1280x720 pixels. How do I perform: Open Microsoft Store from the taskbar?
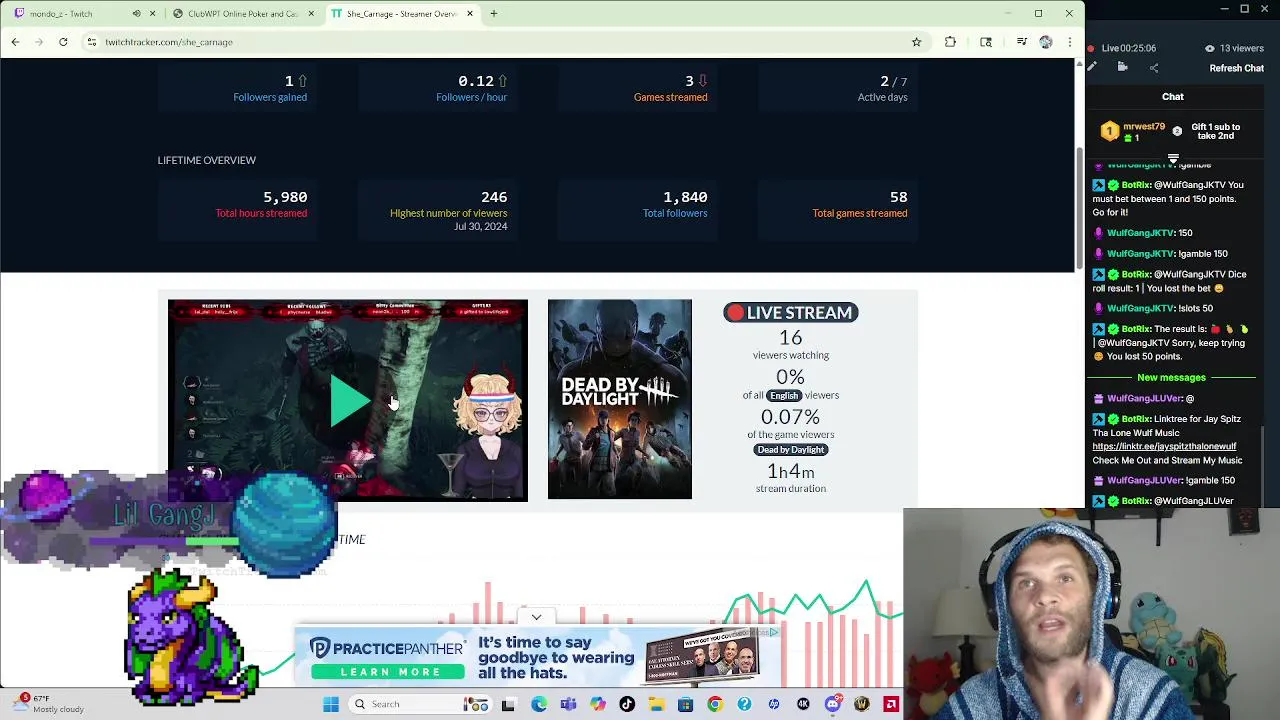[685, 704]
